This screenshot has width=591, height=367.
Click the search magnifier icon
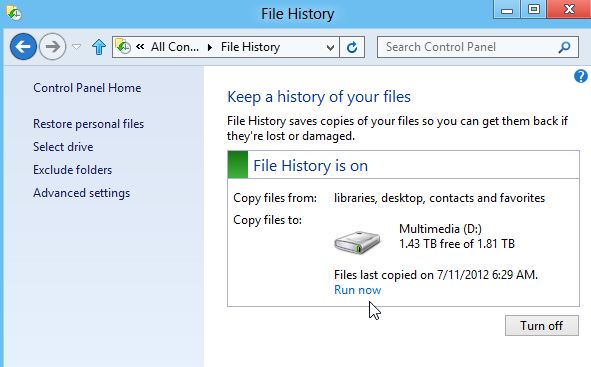point(564,47)
